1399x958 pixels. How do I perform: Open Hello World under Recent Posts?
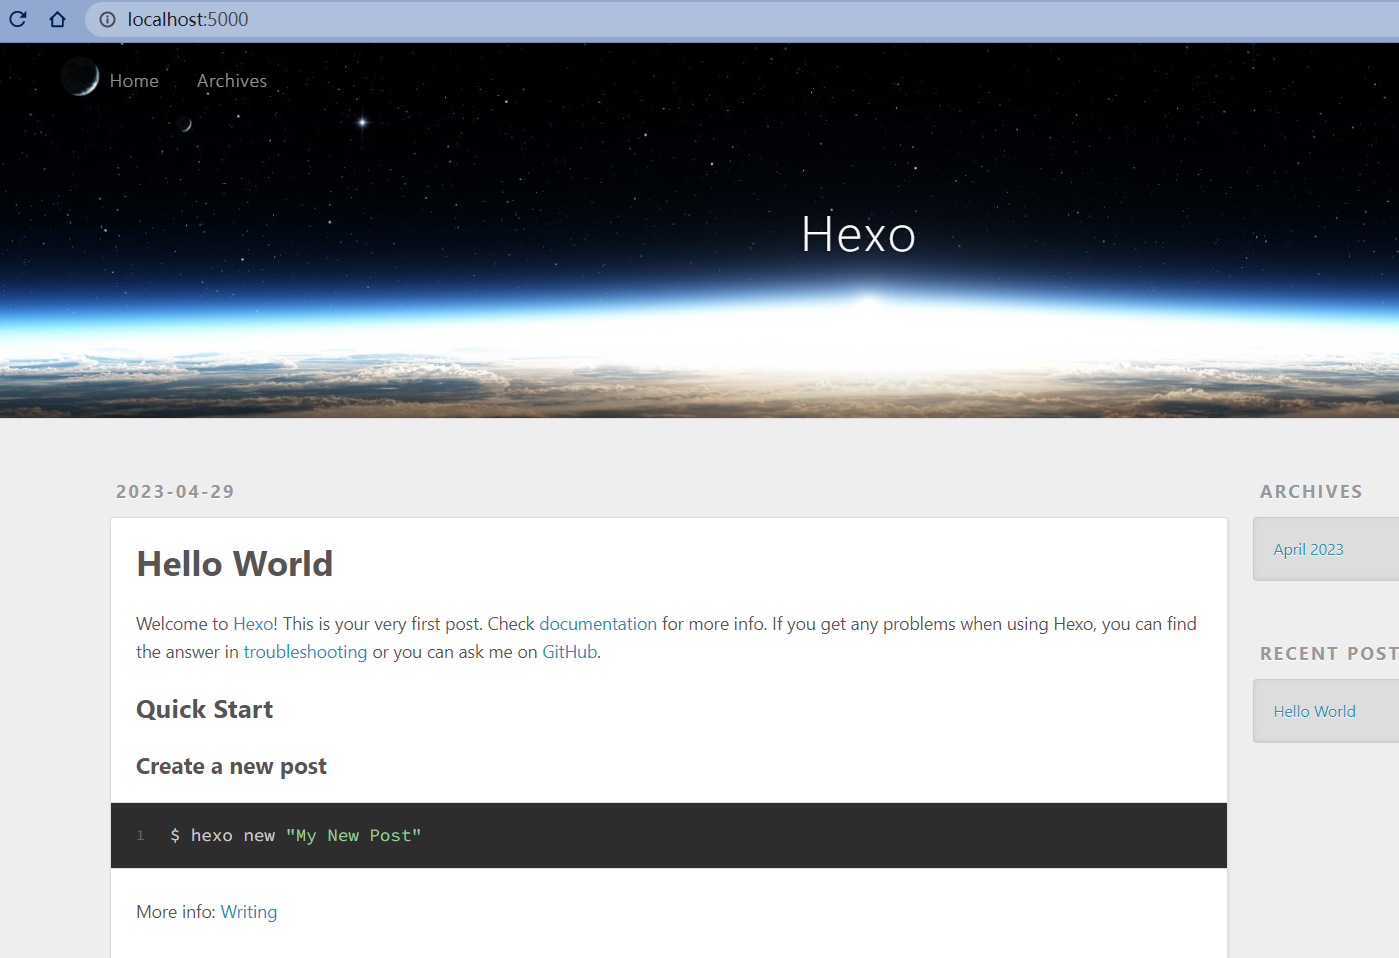click(x=1314, y=711)
